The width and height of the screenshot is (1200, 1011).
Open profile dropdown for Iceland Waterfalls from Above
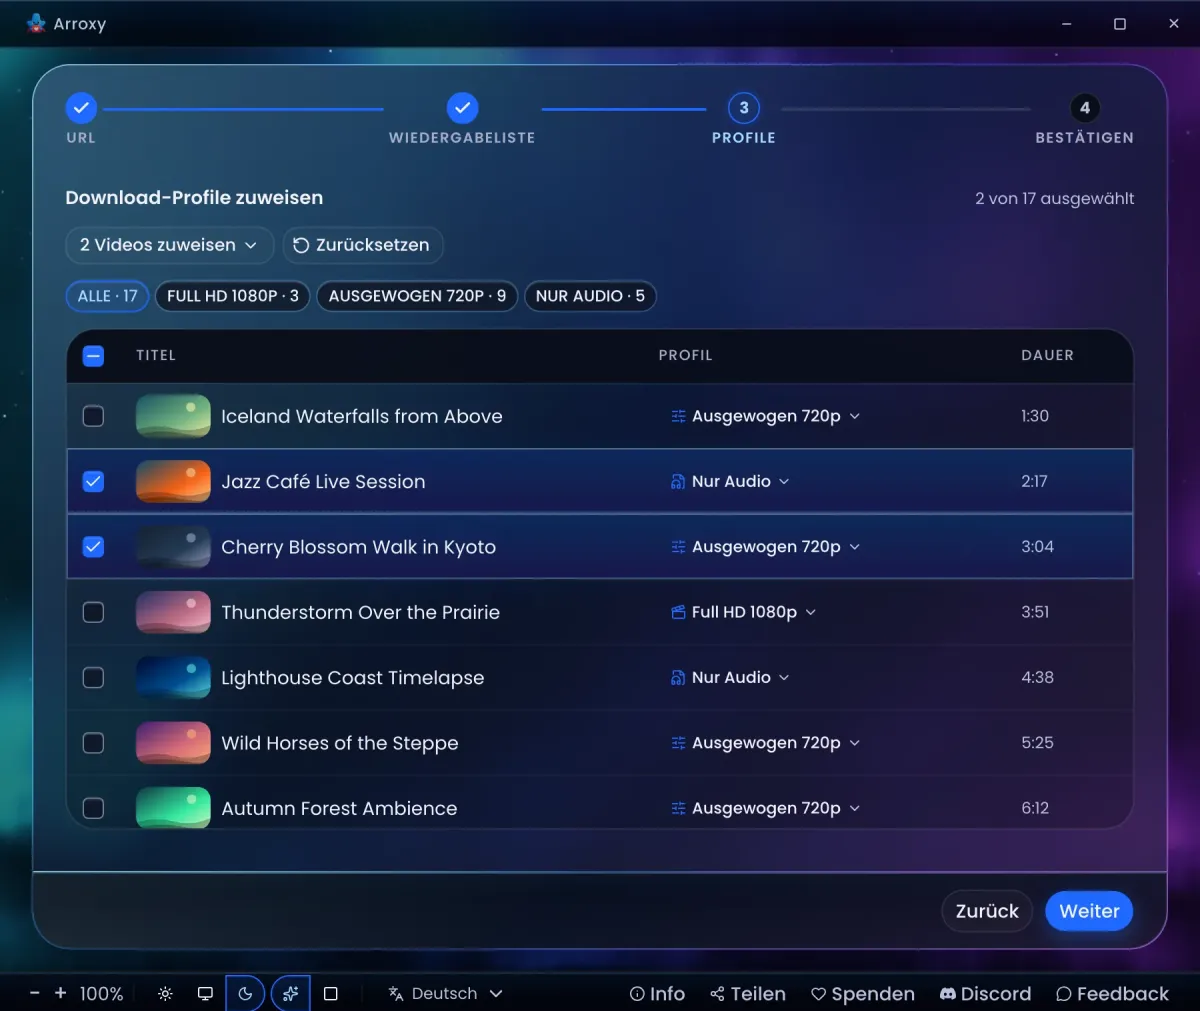click(x=765, y=416)
